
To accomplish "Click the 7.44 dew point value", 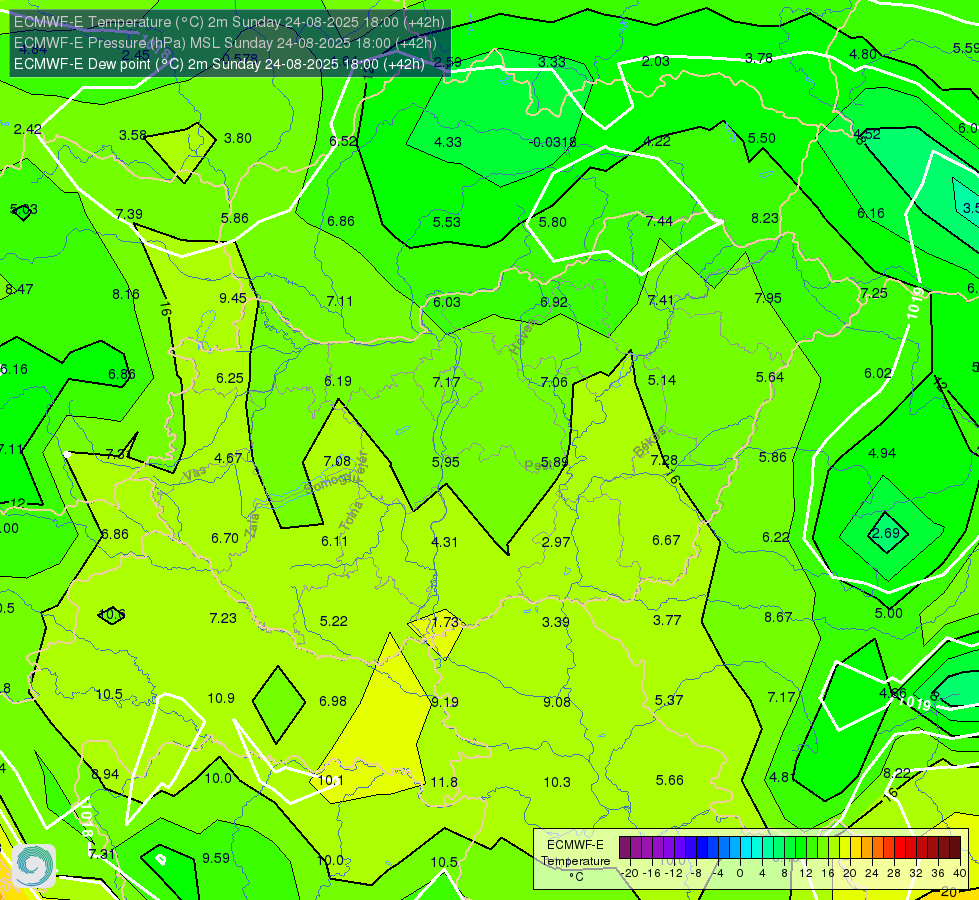I will pos(659,221).
